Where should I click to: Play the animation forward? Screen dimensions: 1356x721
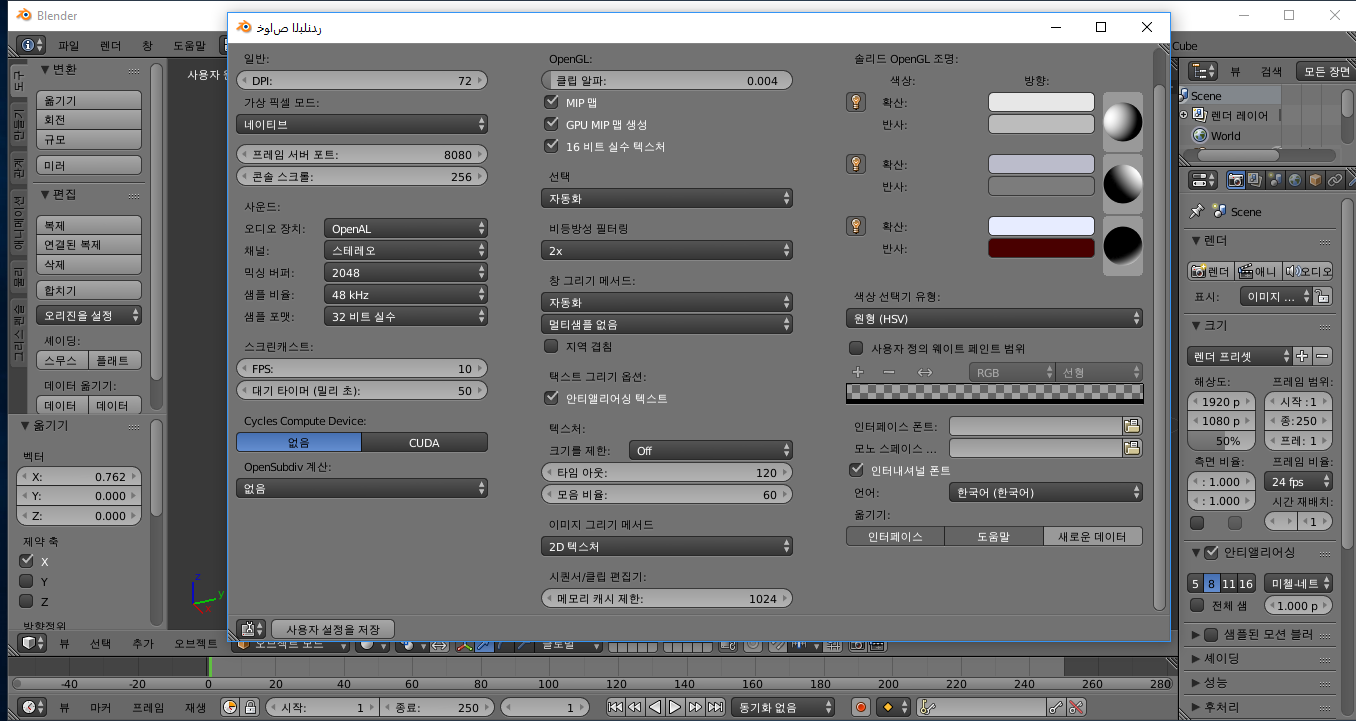[x=675, y=707]
